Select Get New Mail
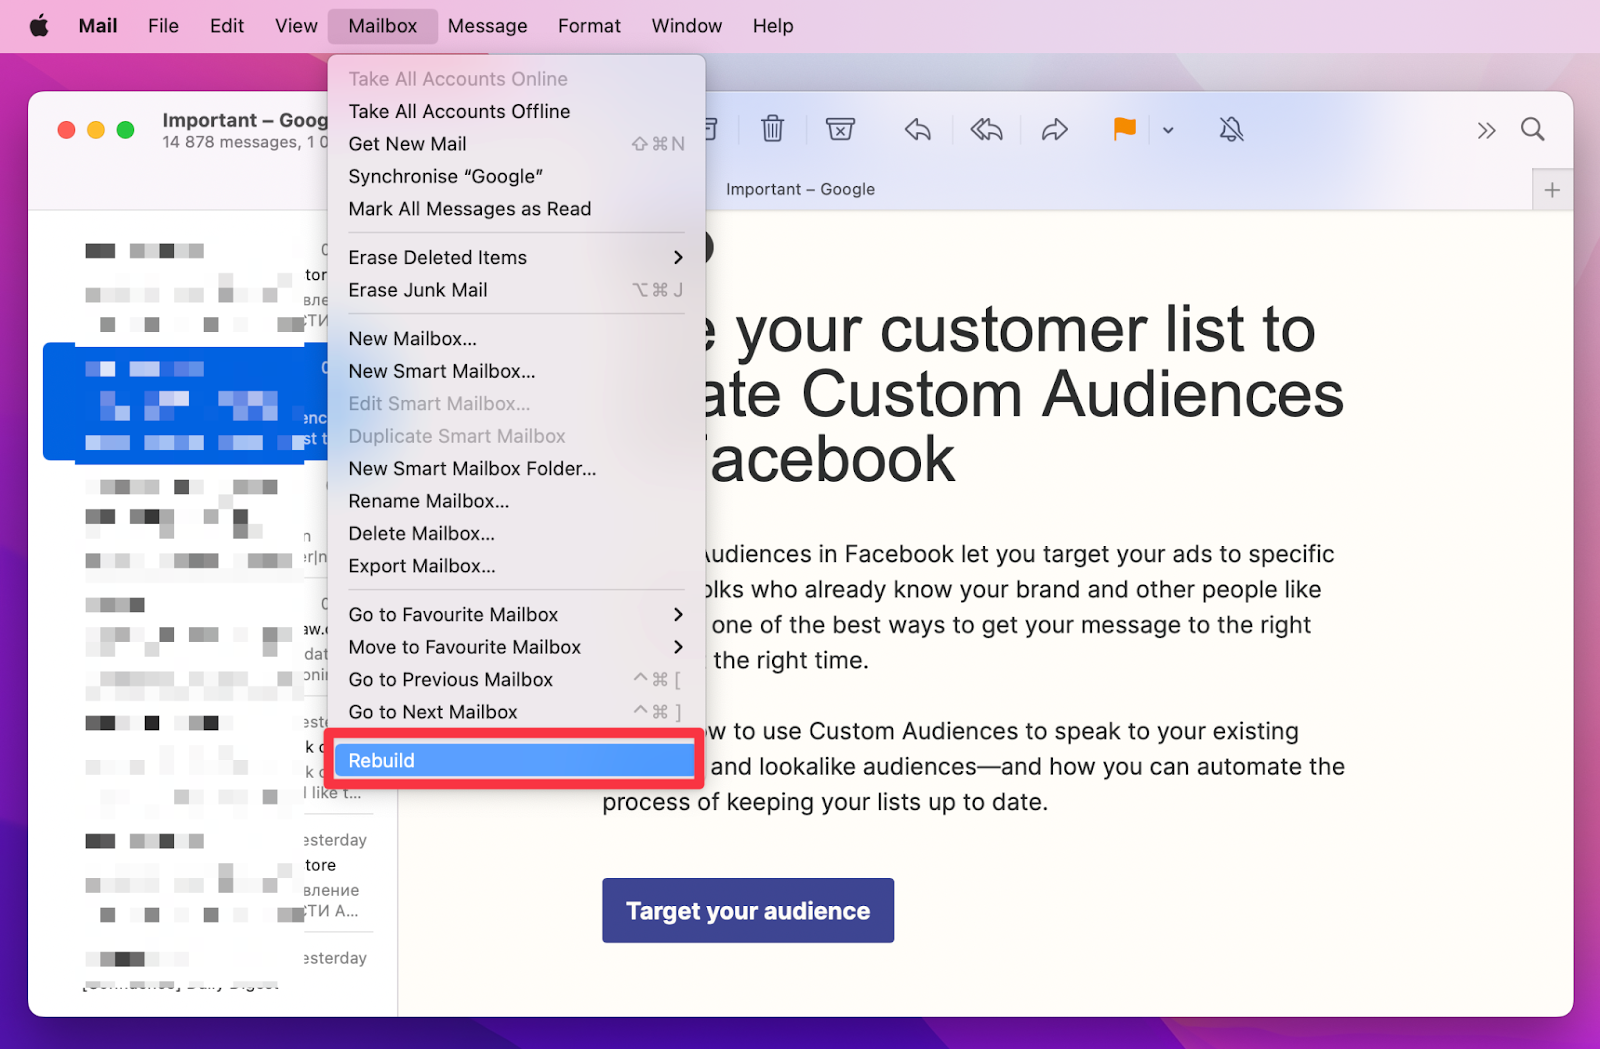The height and width of the screenshot is (1049, 1600). point(516,144)
